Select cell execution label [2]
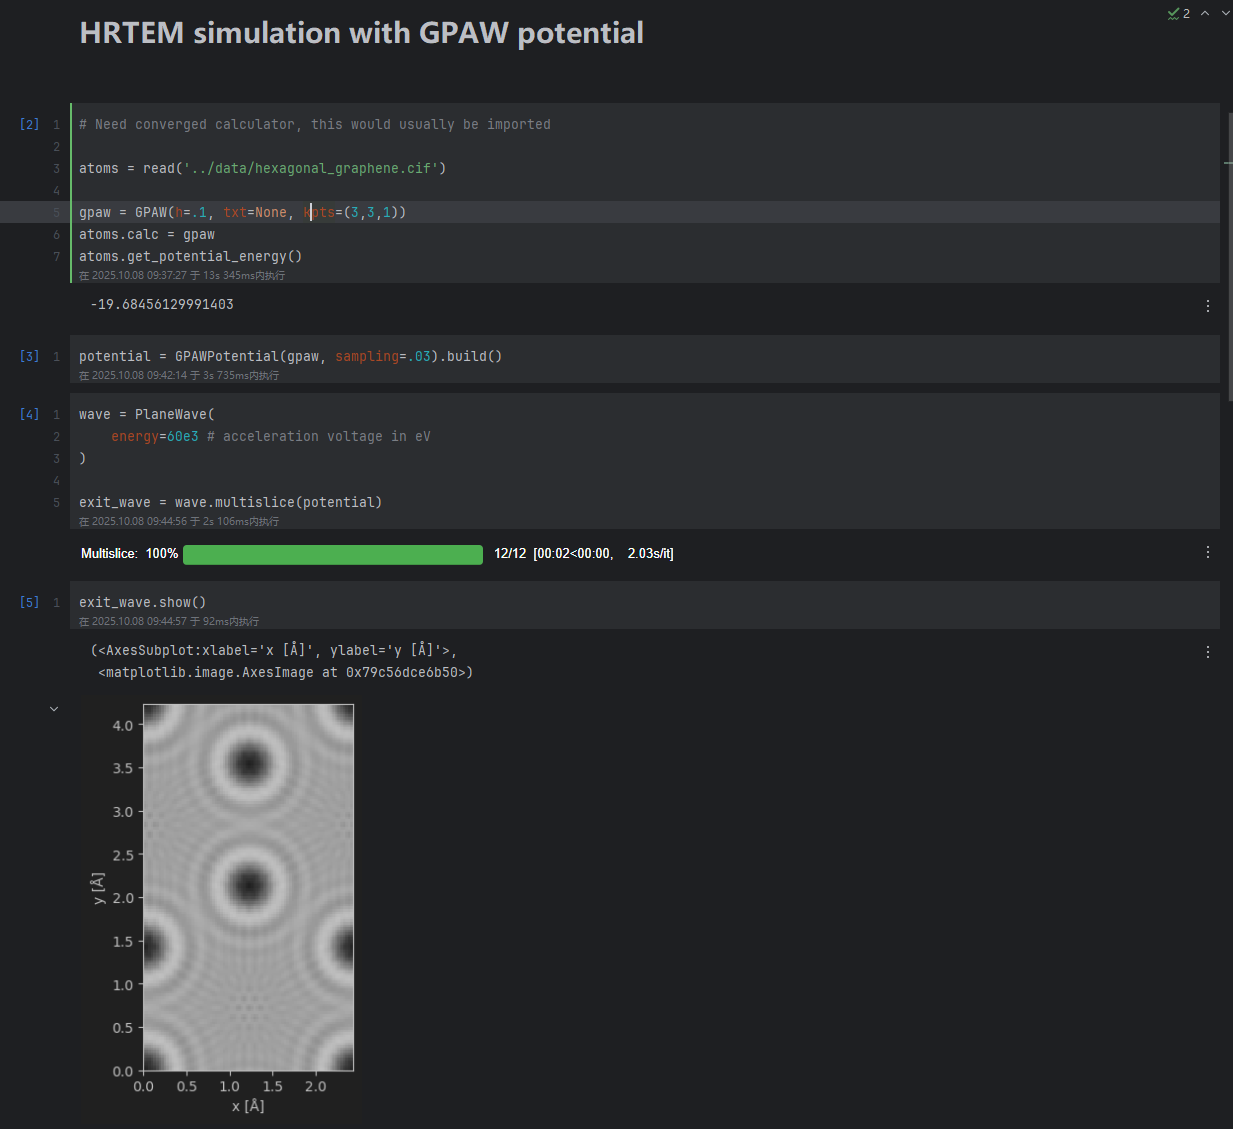Image resolution: width=1233 pixels, height=1129 pixels. (x=29, y=124)
